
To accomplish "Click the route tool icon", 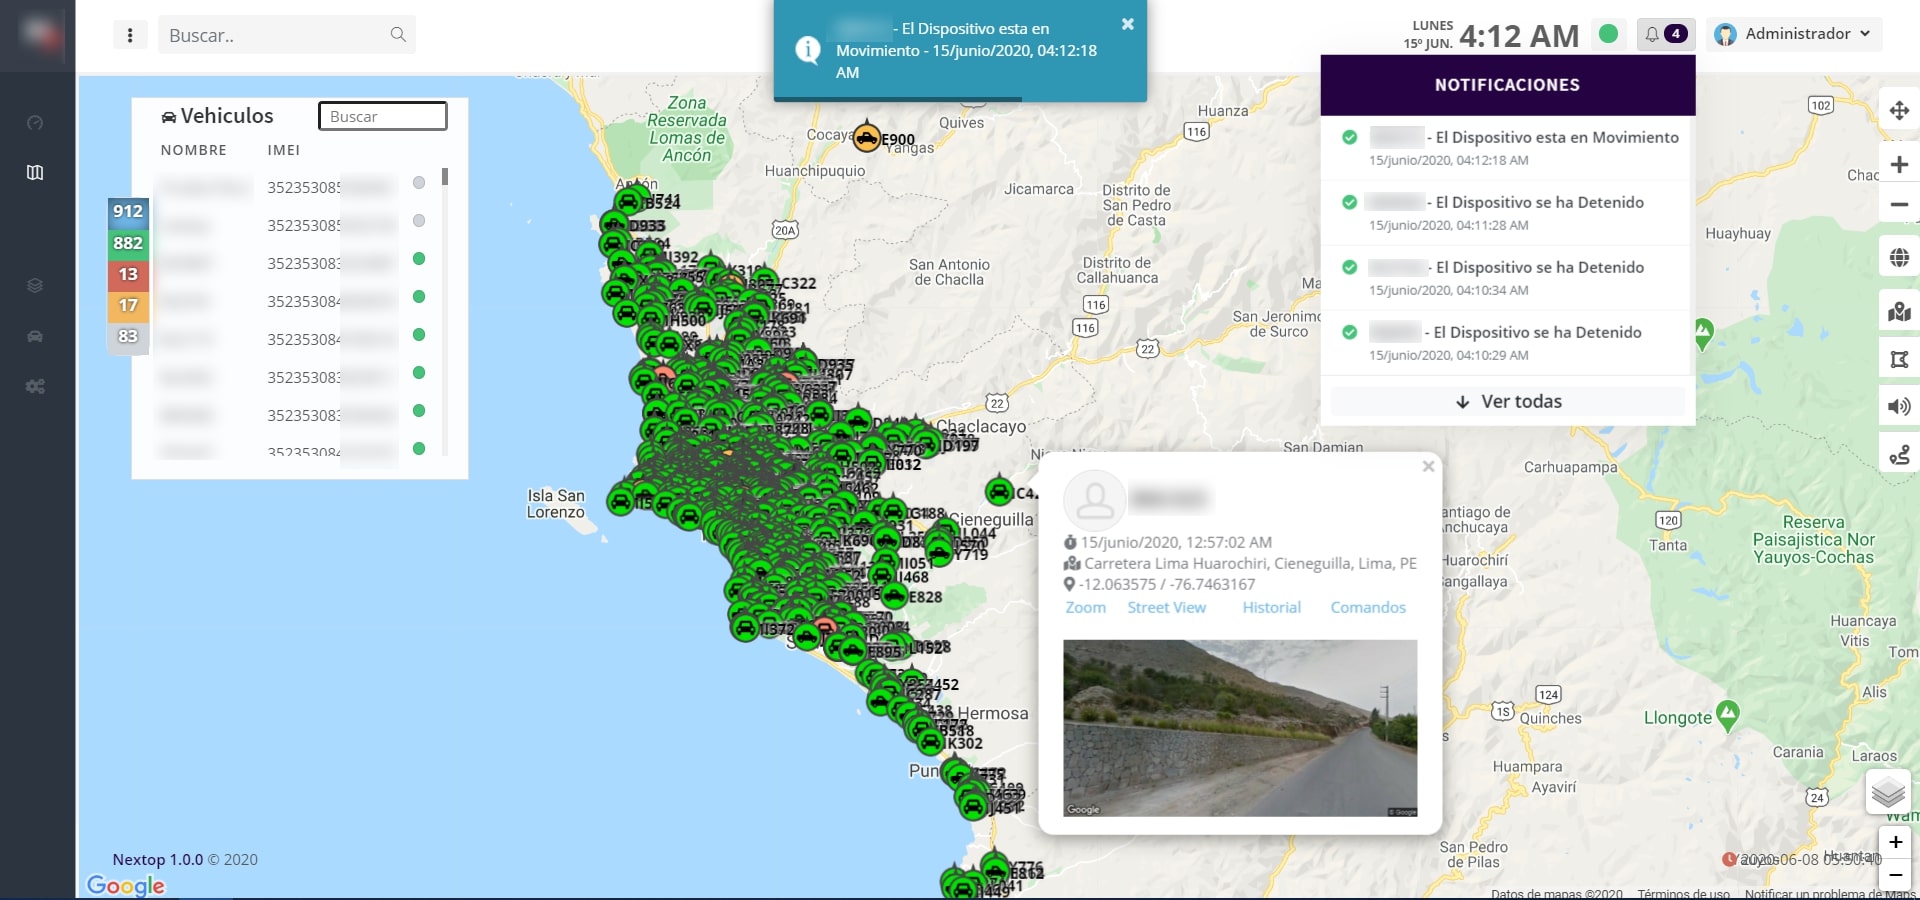I will point(1899,455).
